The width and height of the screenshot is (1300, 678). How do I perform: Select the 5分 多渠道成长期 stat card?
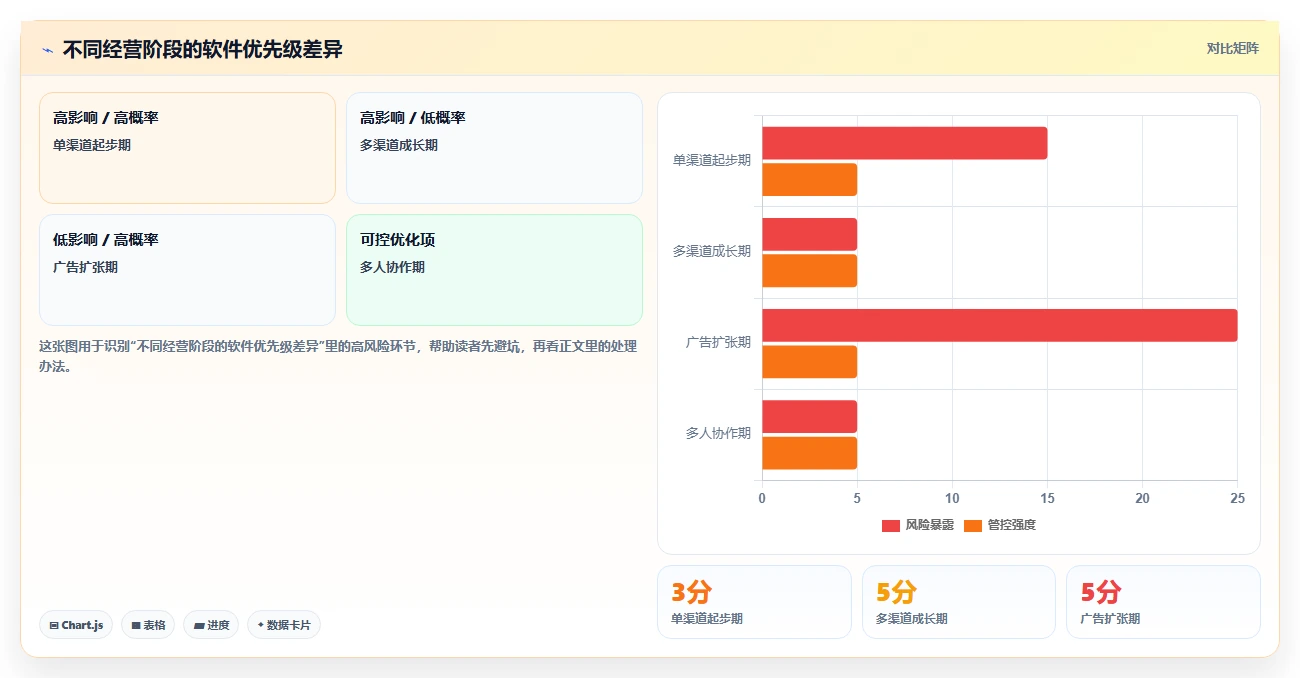[x=959, y=602]
